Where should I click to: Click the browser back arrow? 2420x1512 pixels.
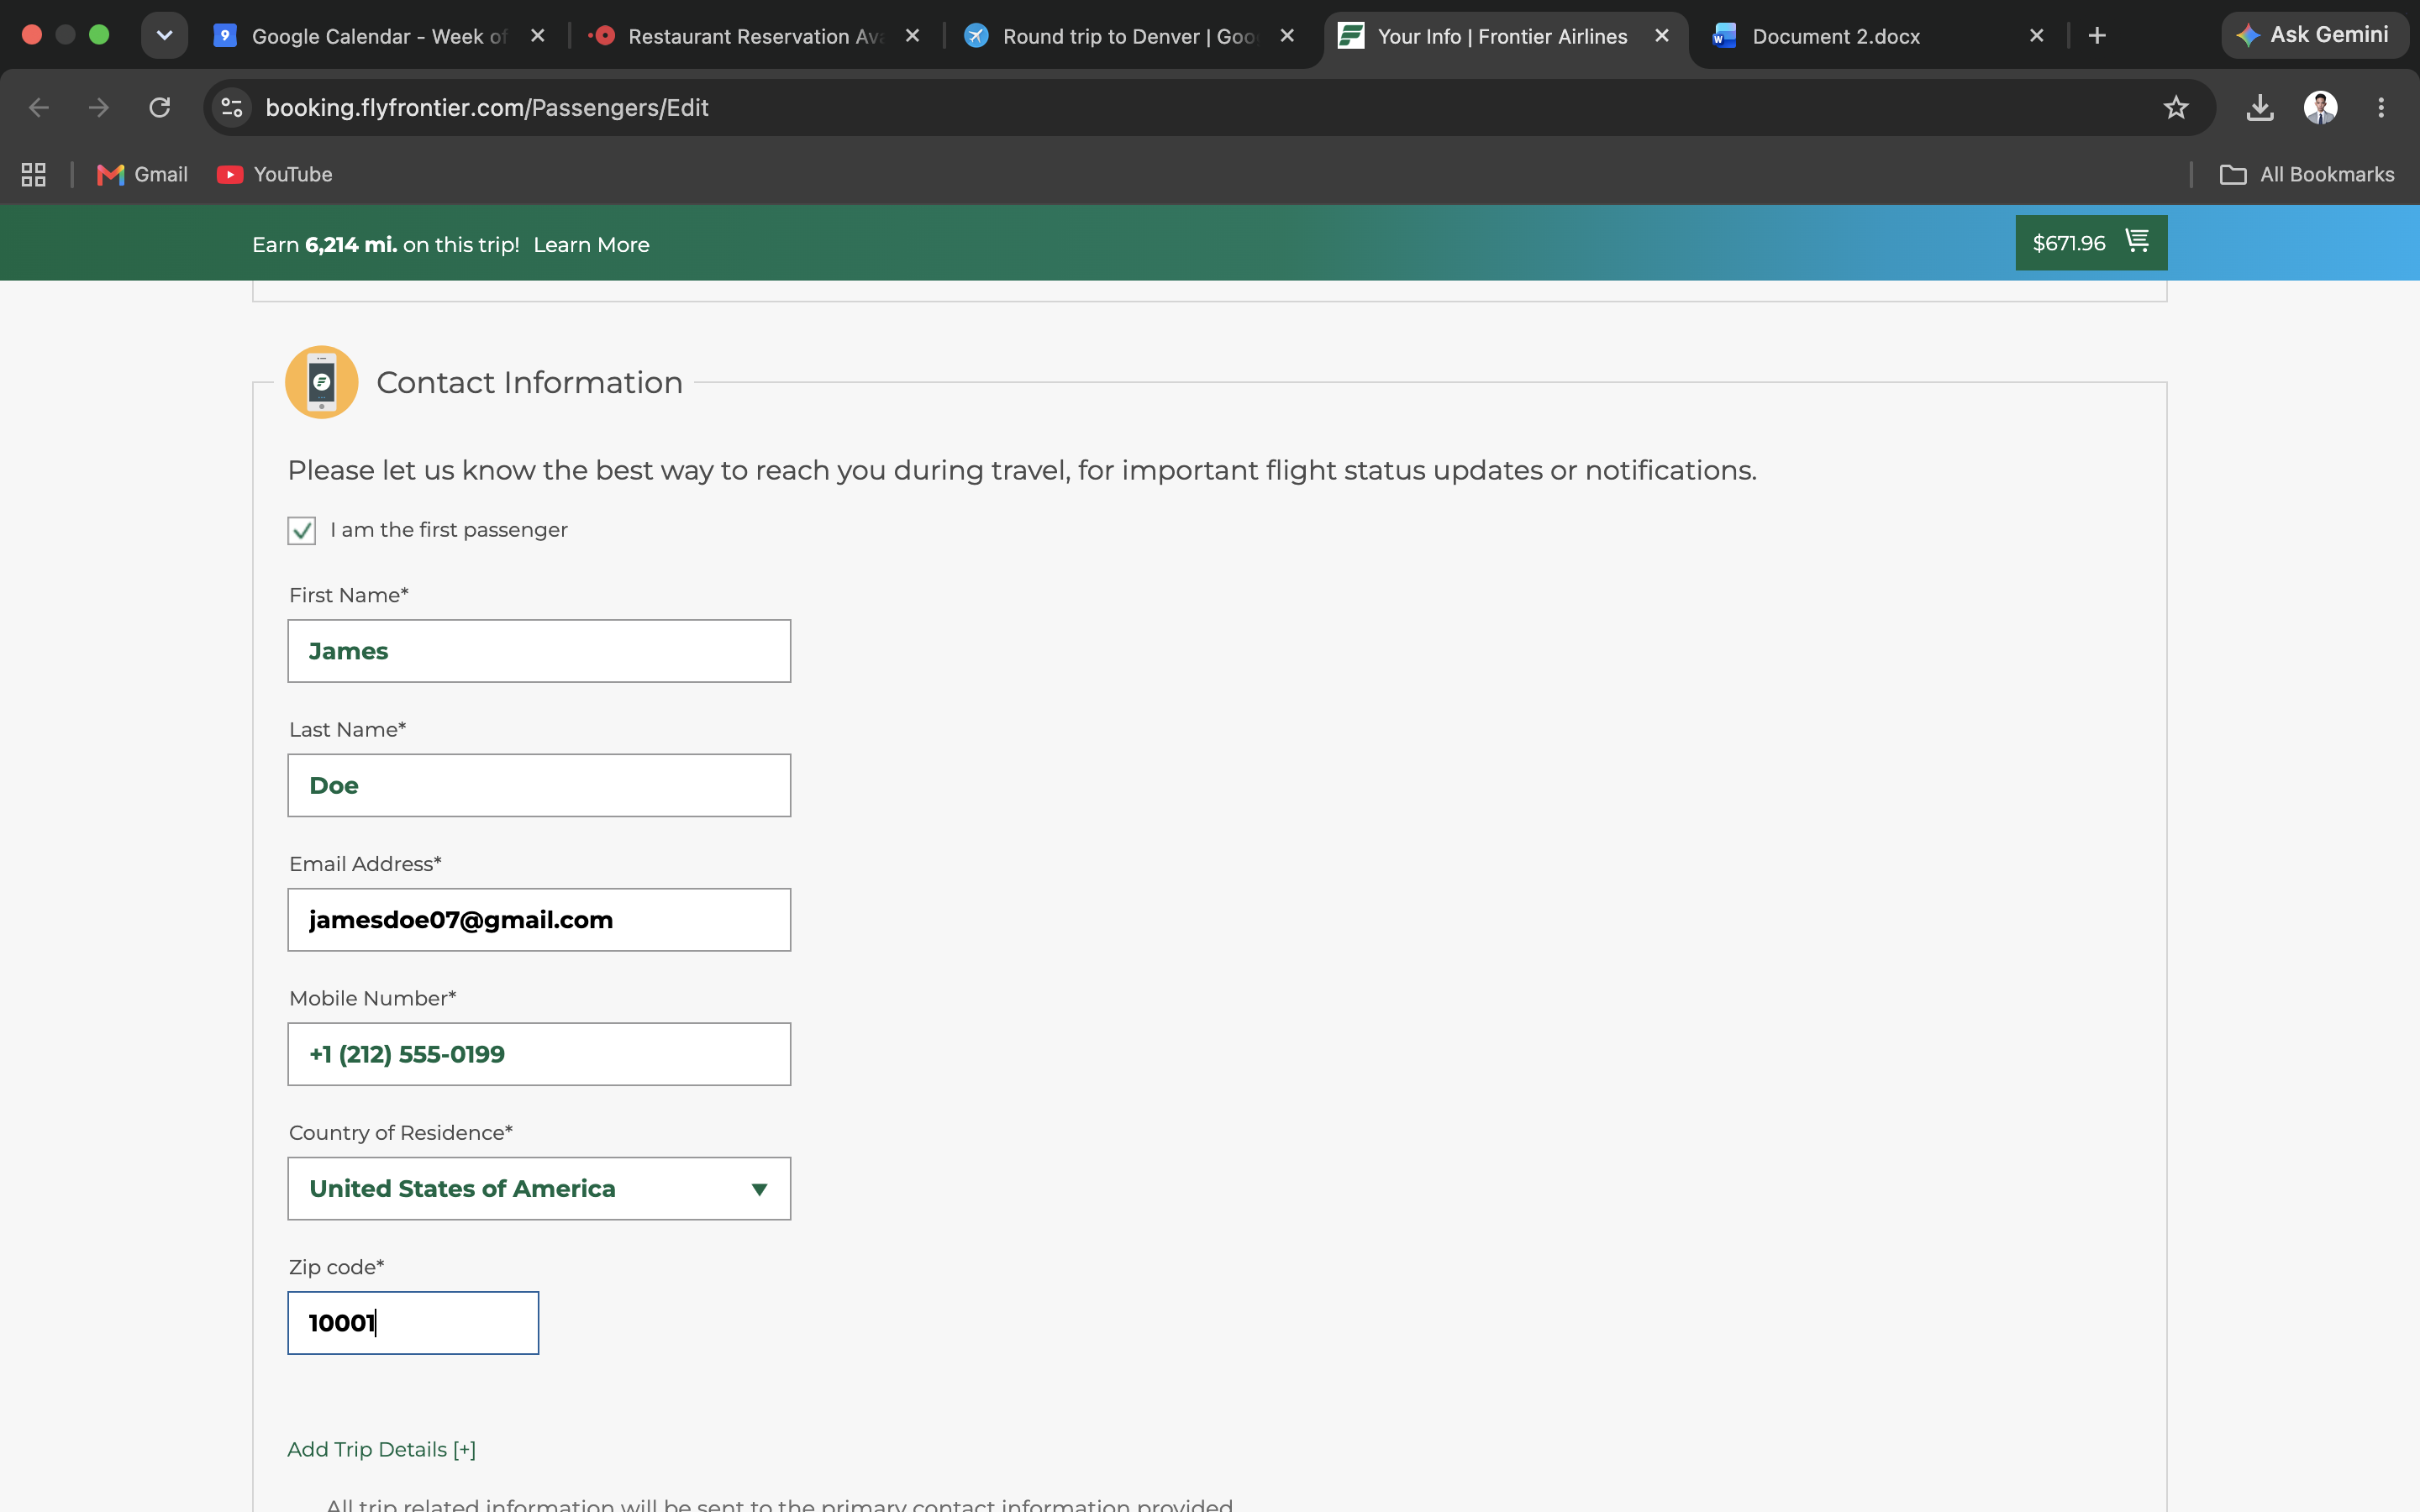pyautogui.click(x=39, y=107)
